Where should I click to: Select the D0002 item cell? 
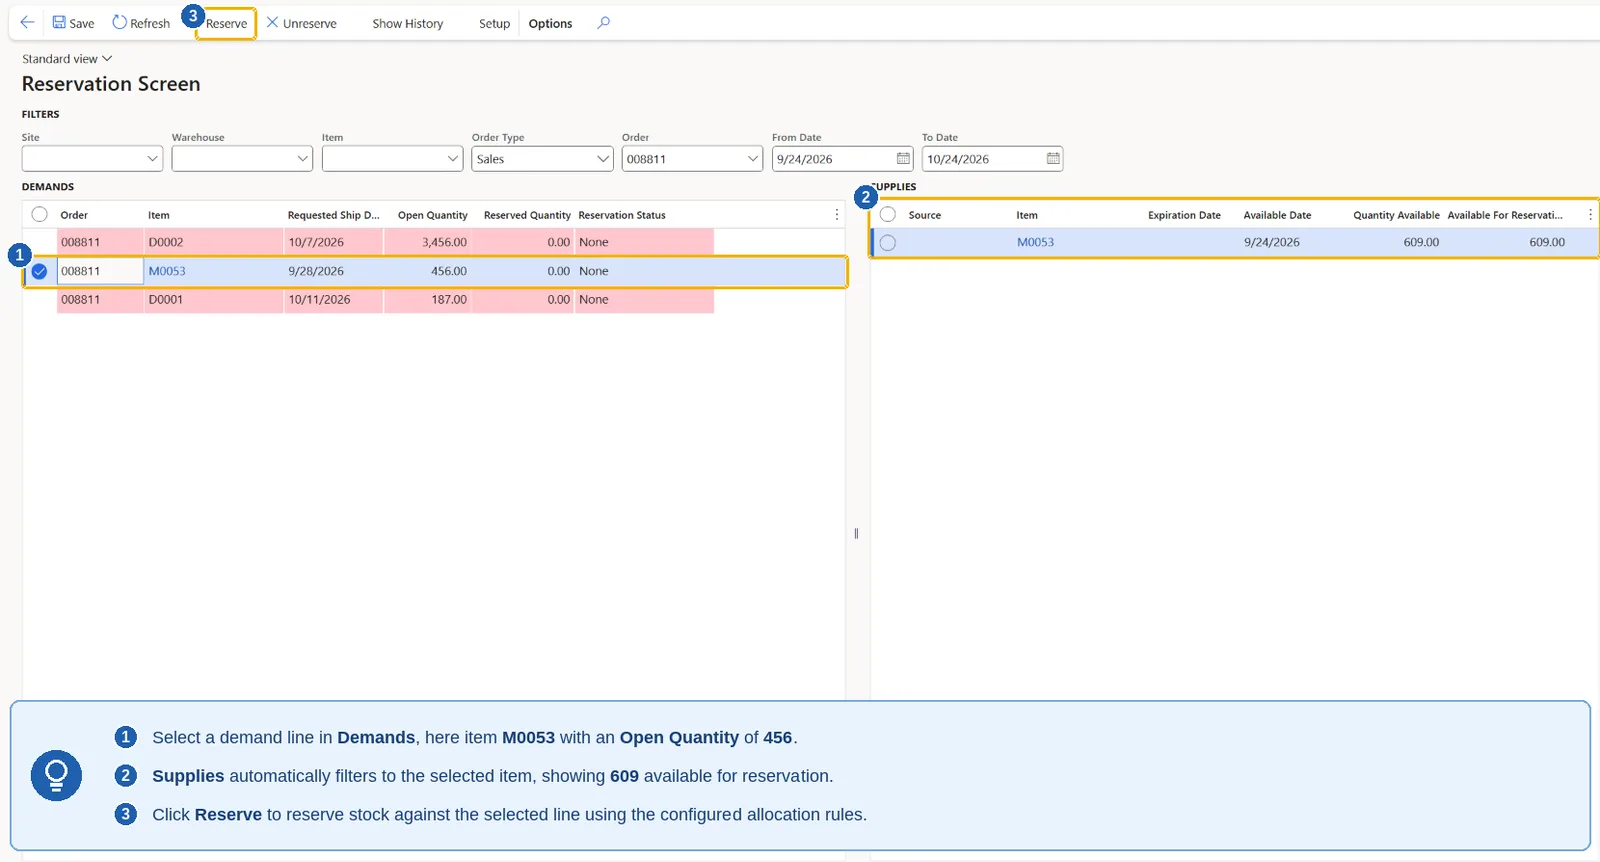coord(213,242)
